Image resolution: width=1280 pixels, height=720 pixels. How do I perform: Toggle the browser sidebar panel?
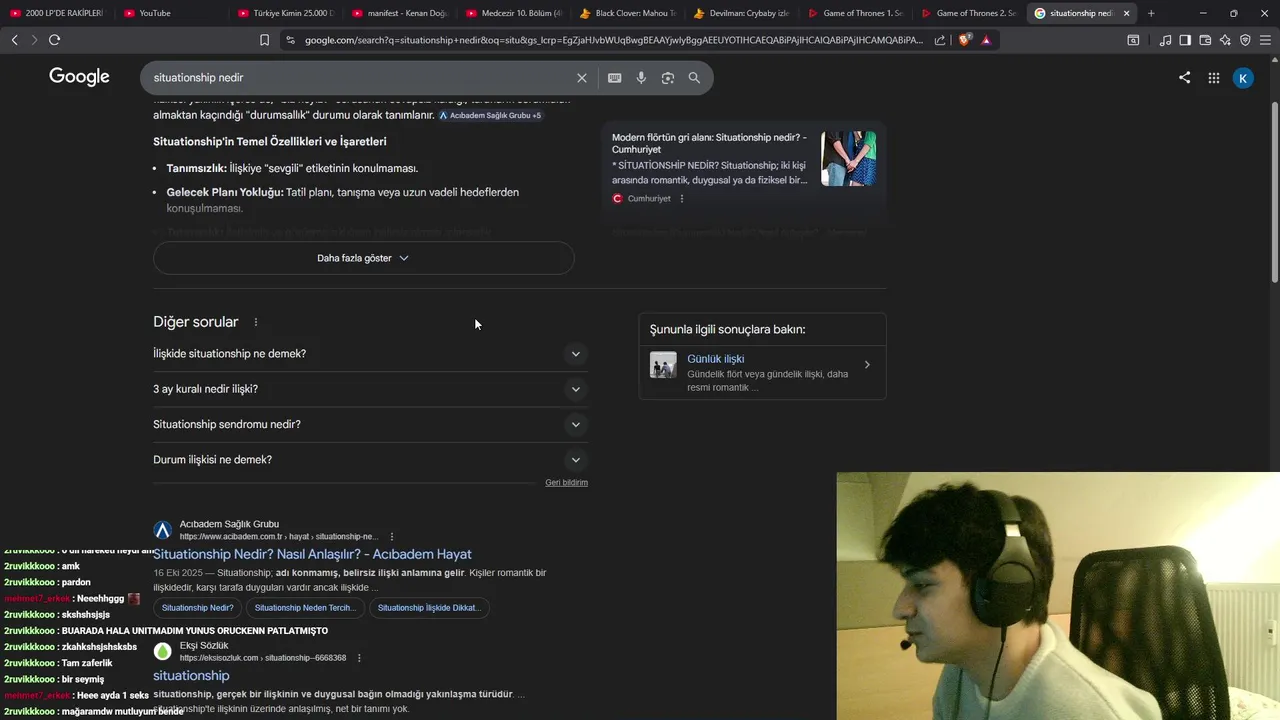[1185, 40]
